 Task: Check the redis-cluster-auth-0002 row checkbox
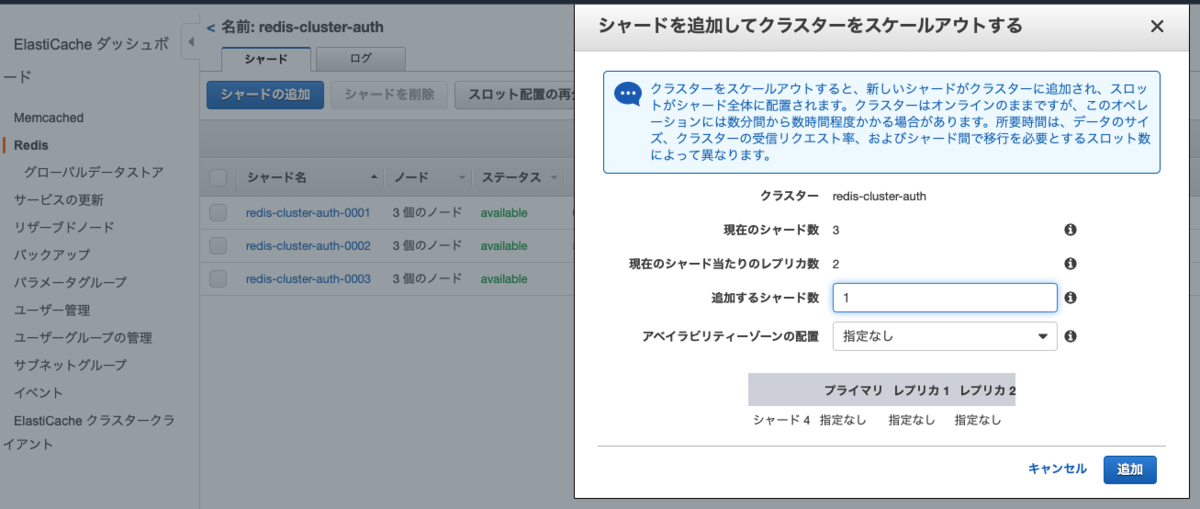218,245
